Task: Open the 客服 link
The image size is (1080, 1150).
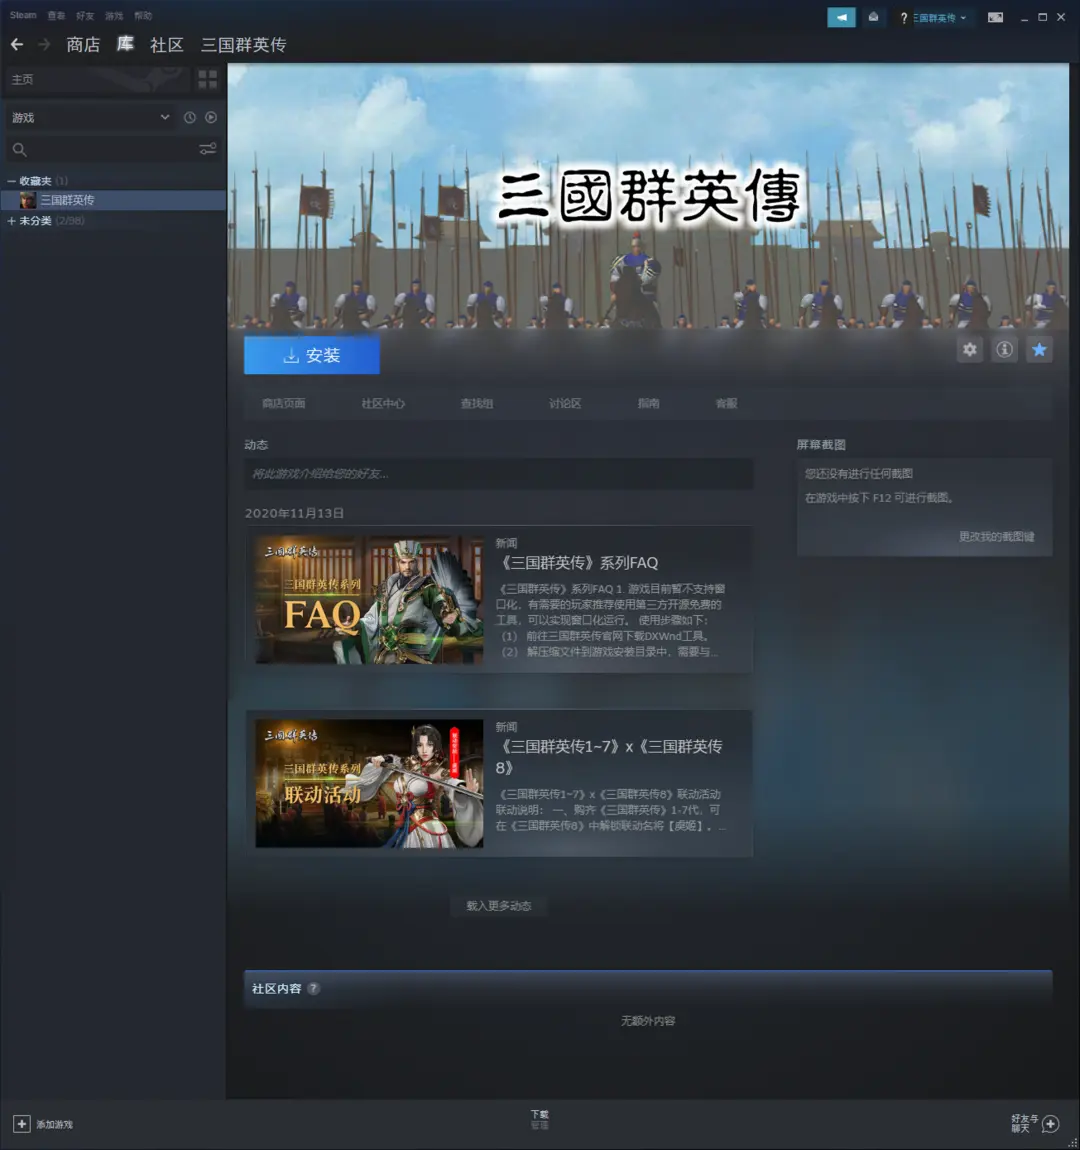Action: click(726, 403)
